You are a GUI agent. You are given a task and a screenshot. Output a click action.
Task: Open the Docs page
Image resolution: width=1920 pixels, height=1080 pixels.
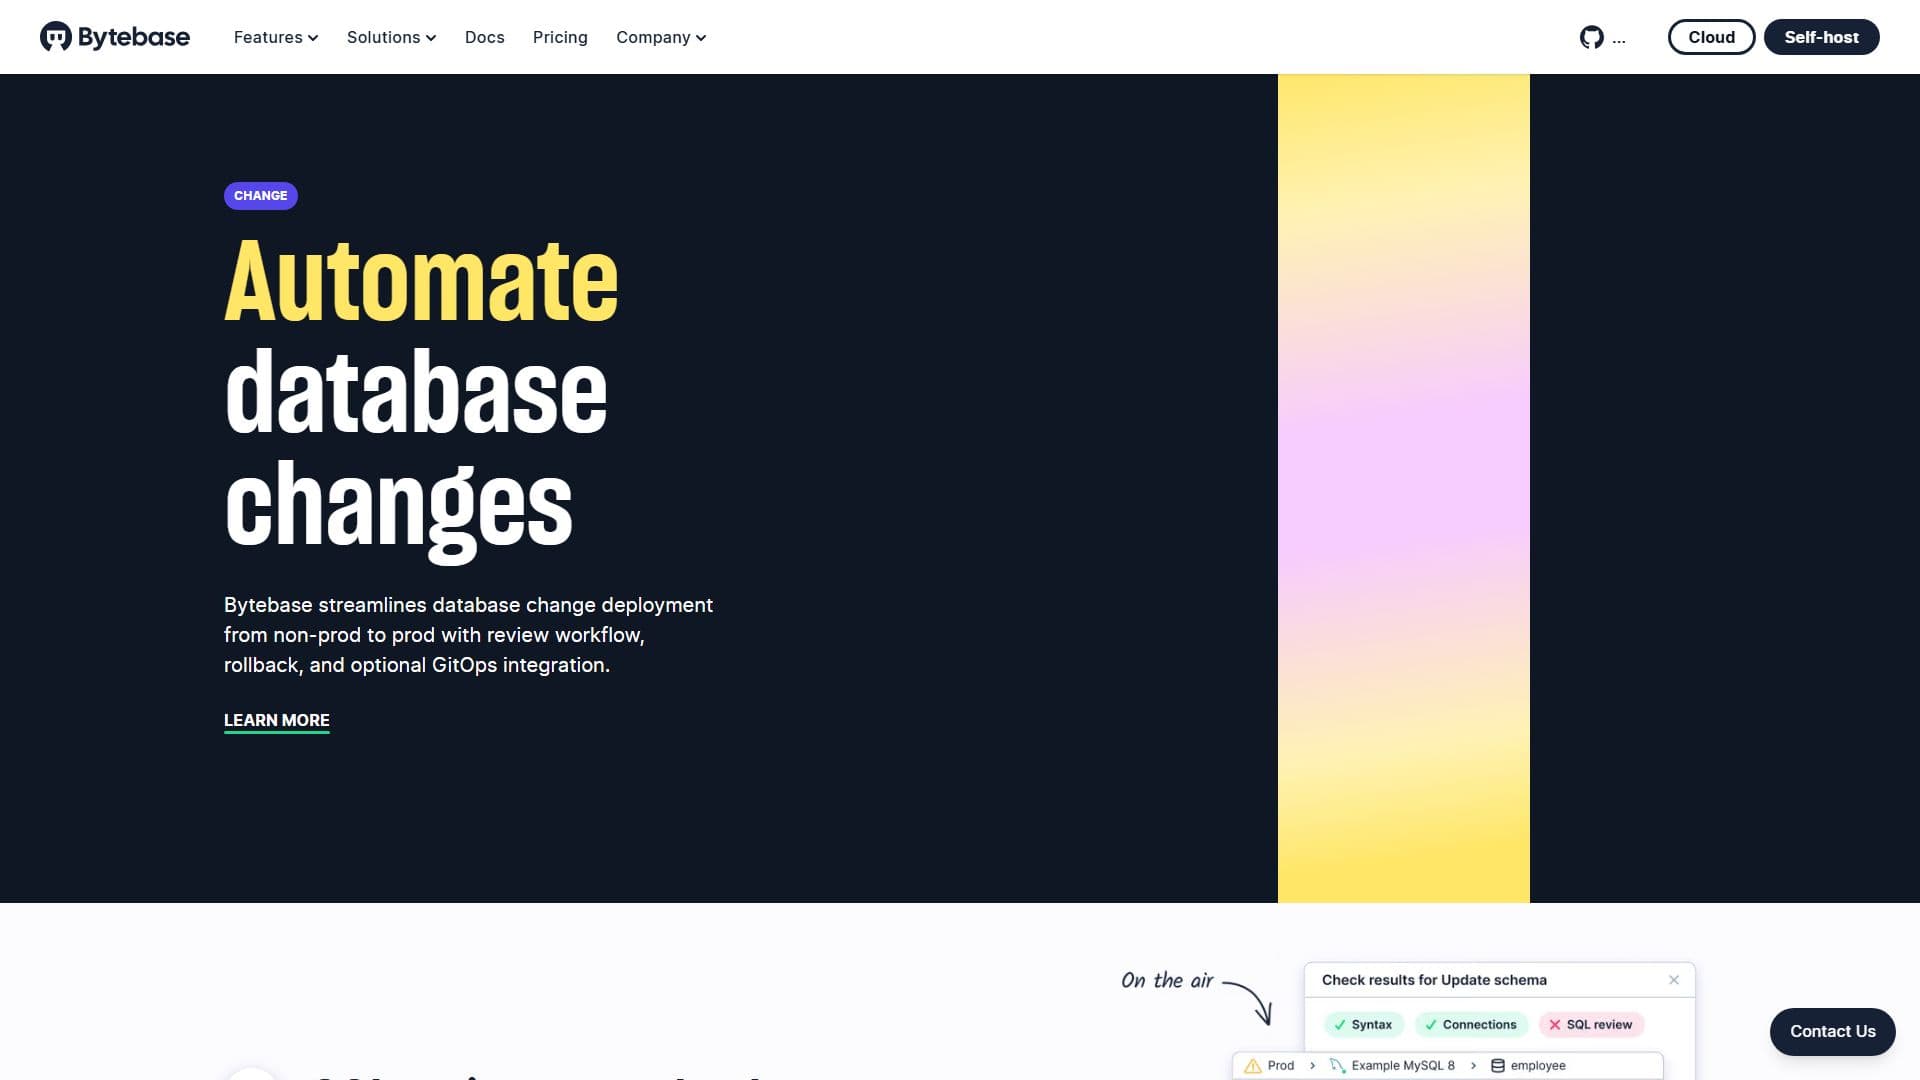click(x=485, y=37)
